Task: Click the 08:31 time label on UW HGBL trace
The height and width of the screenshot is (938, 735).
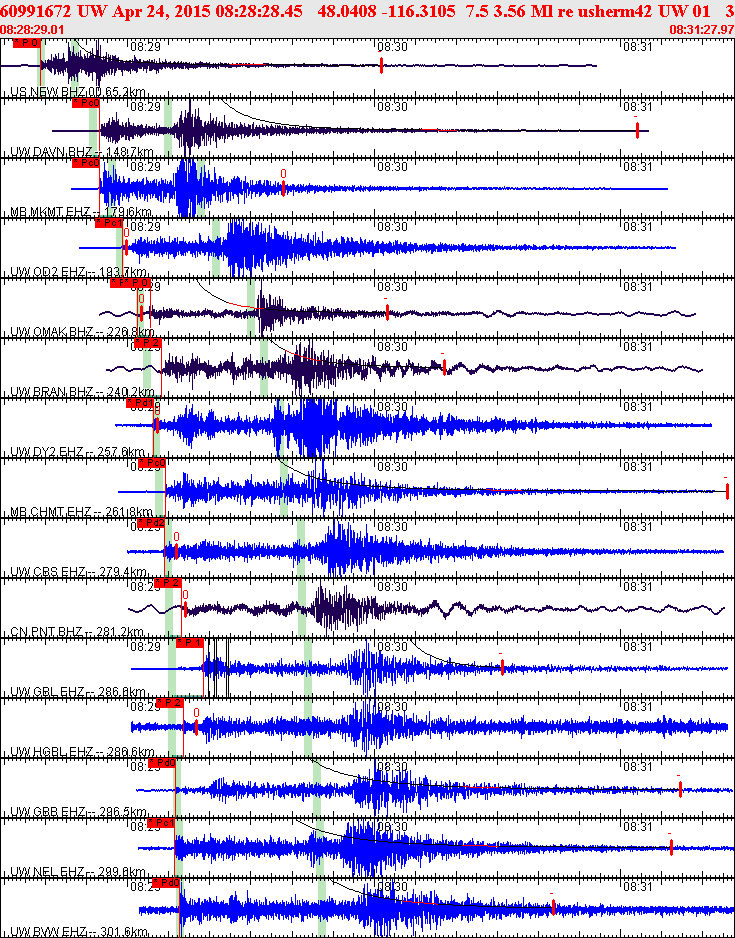Action: coord(638,706)
